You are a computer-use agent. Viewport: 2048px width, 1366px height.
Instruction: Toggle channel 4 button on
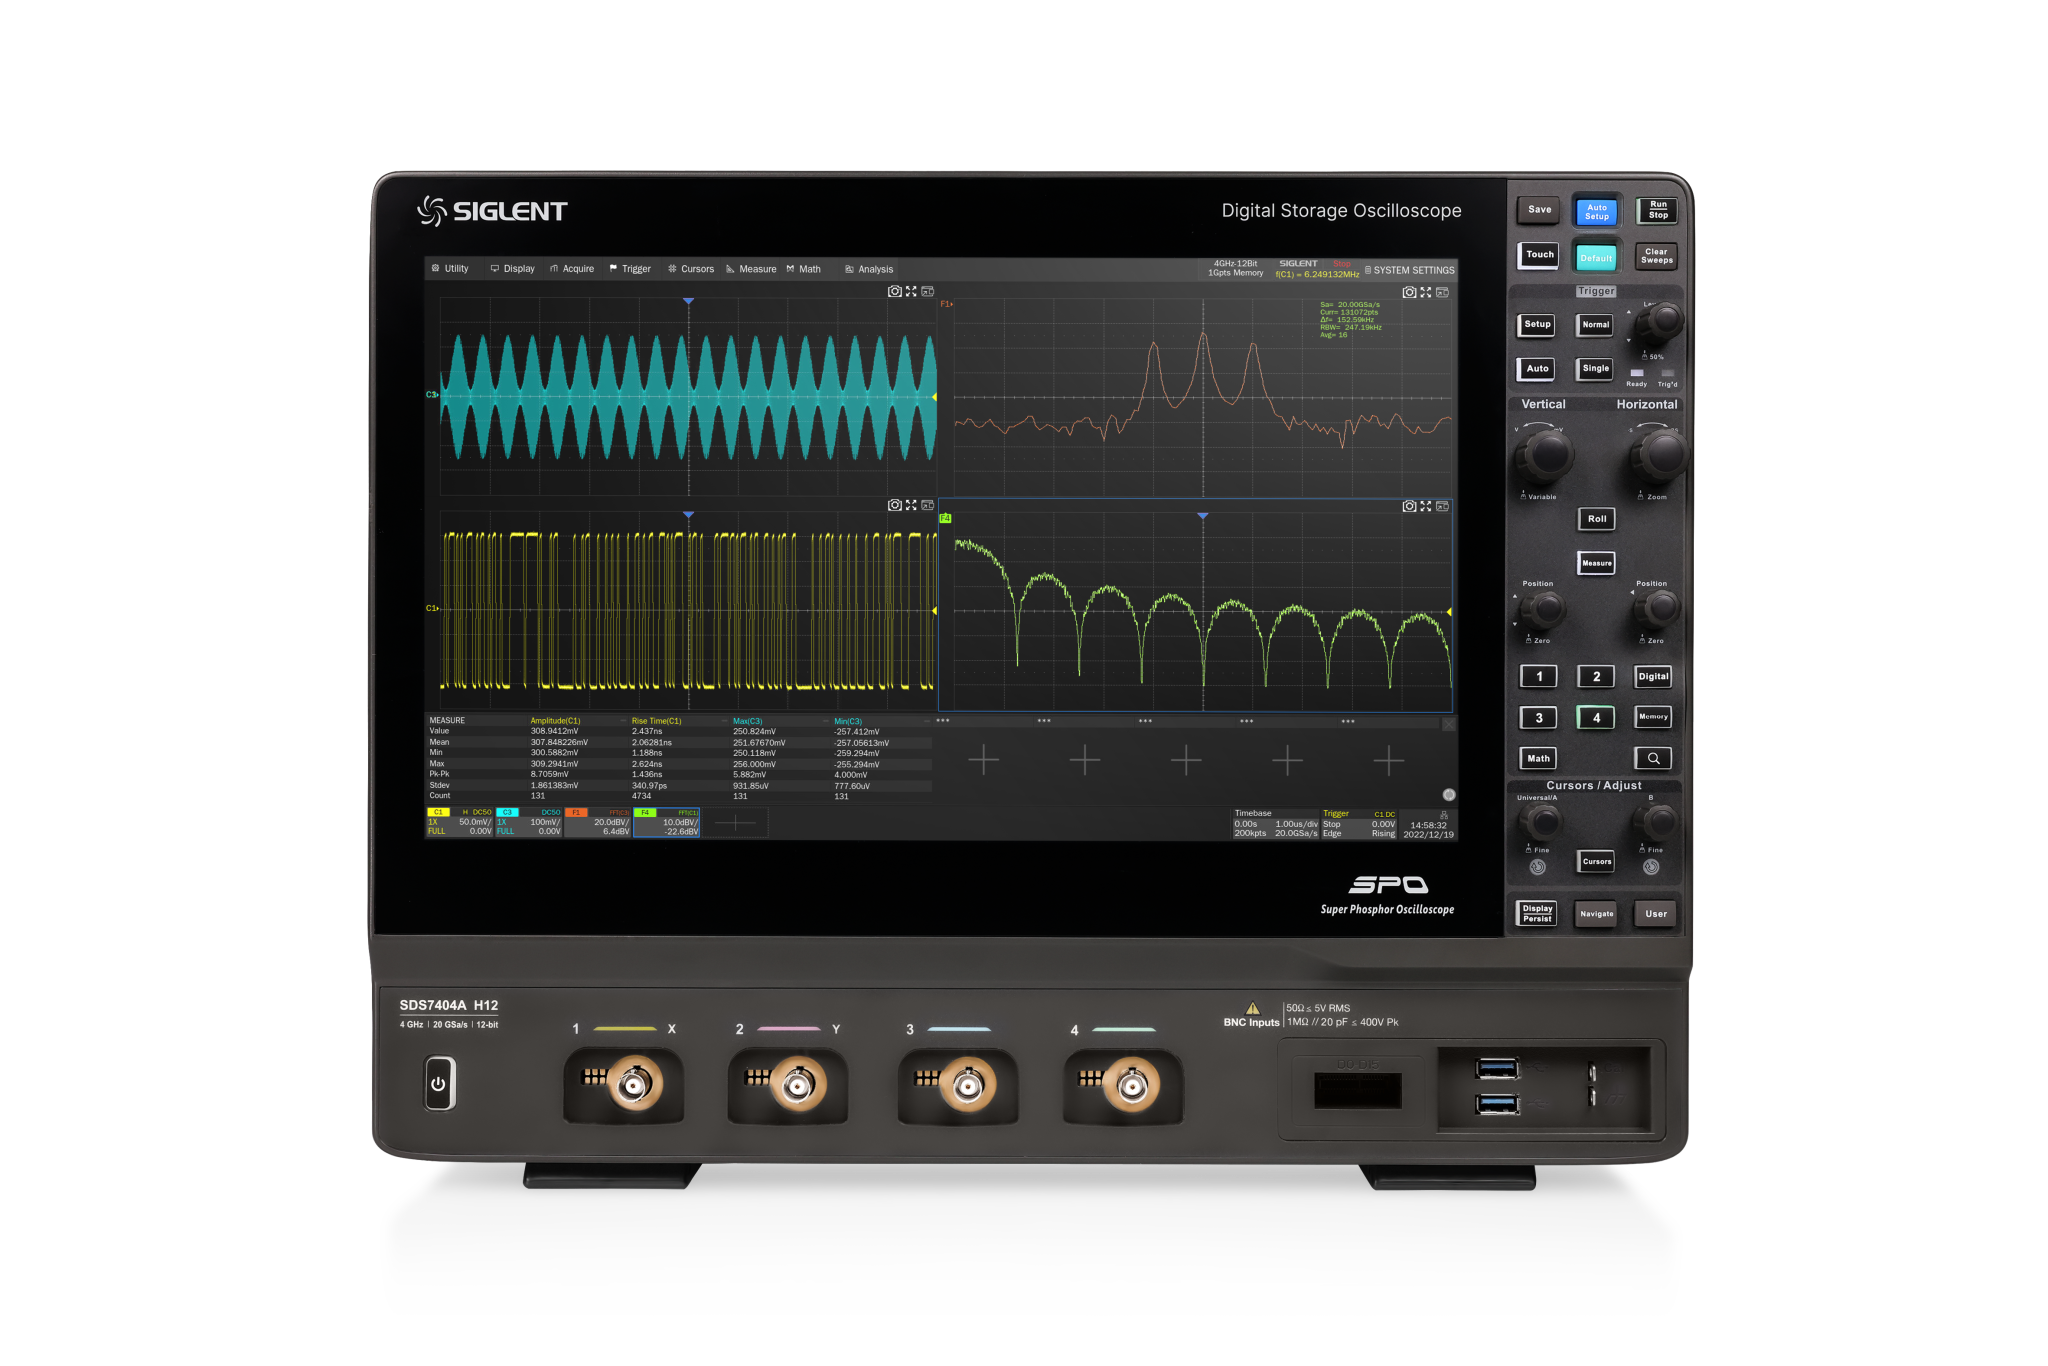1595,718
